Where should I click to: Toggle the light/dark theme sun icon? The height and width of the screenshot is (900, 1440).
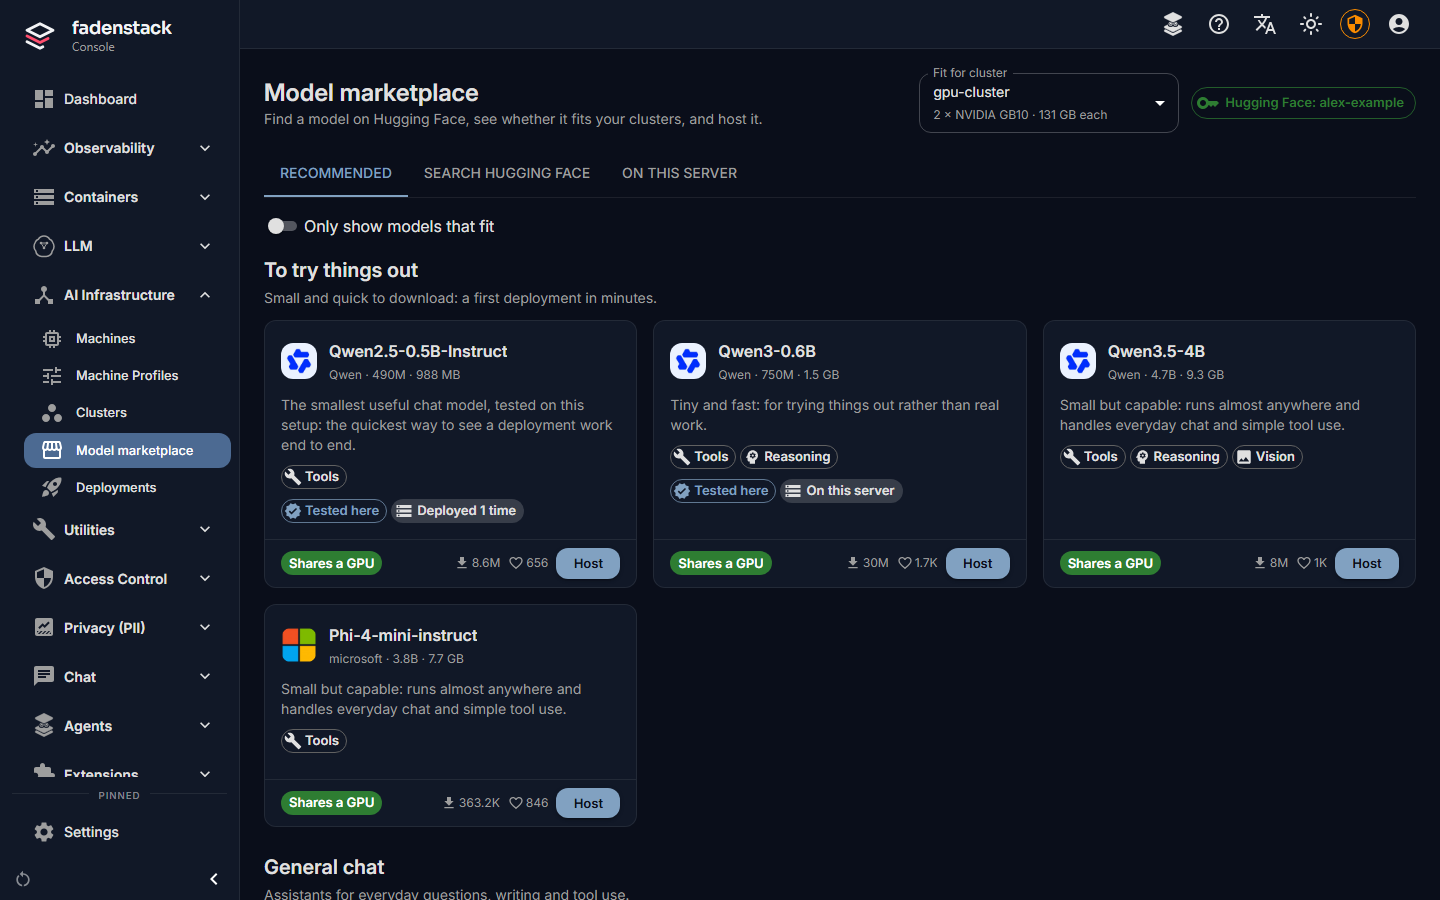[1311, 24]
